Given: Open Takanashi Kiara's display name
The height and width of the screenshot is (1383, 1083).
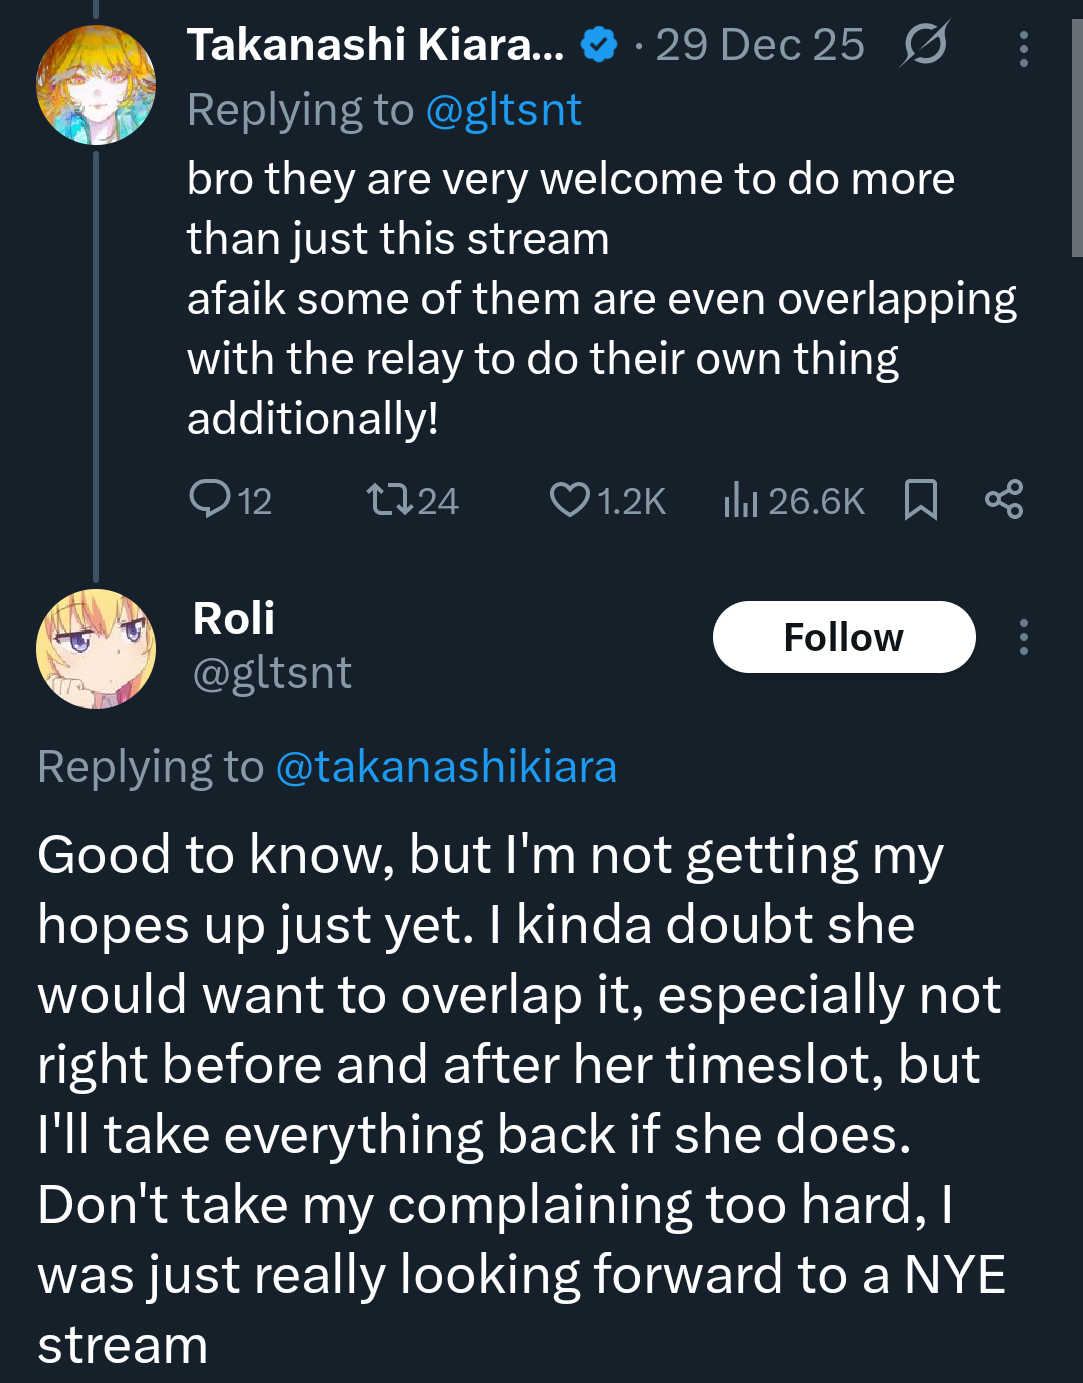Looking at the screenshot, I should [375, 45].
